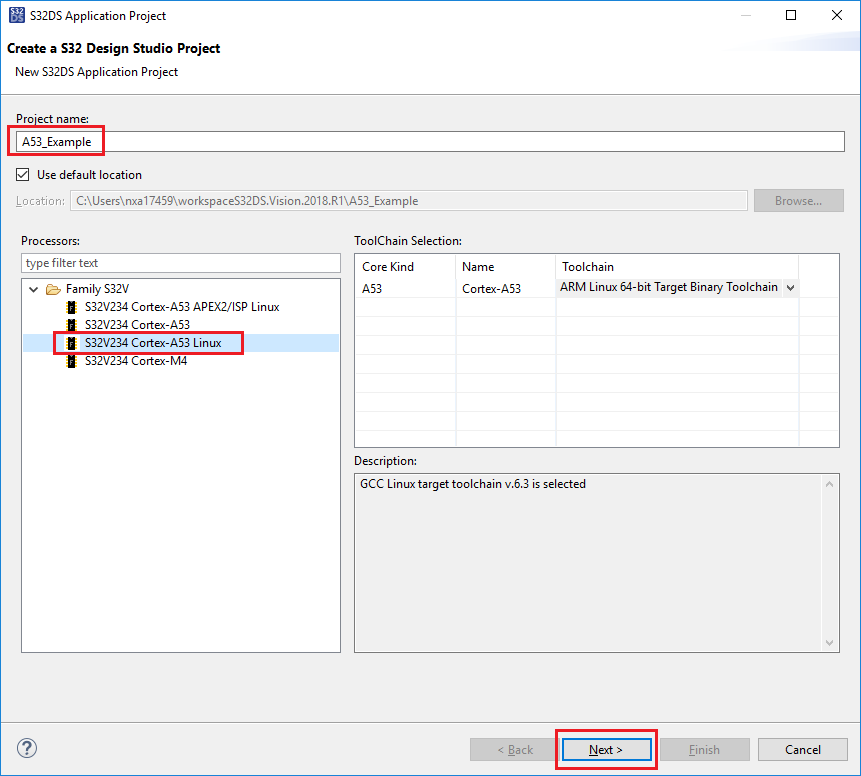Click the Next button
The width and height of the screenshot is (861, 776).
[x=606, y=750]
